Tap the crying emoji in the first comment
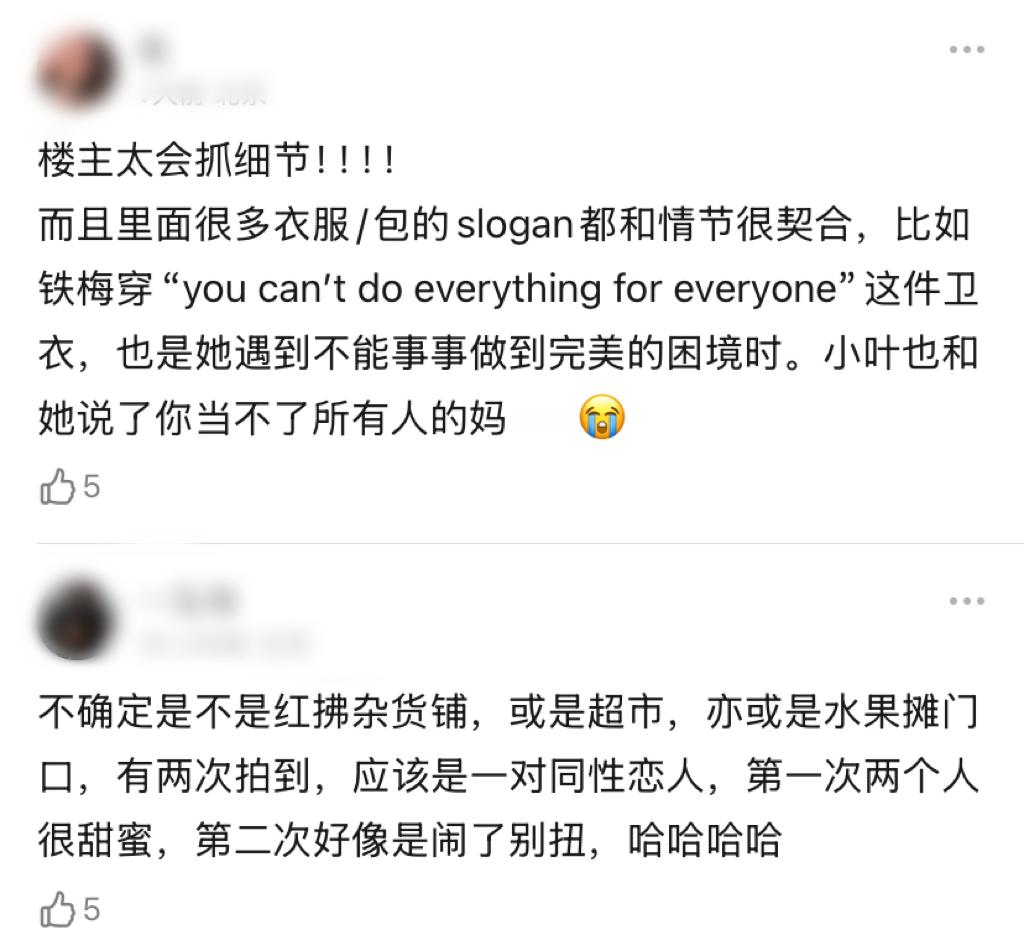 click(601, 417)
